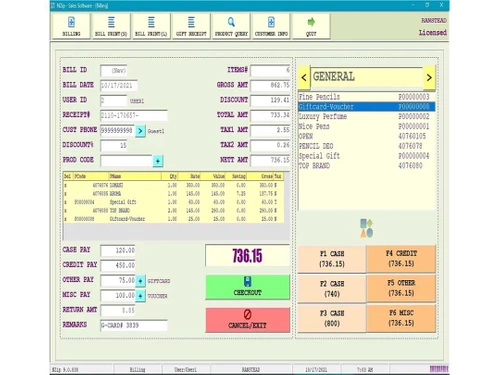Viewport: 500px width, 375px height.
Task: Click the Gross Amt value field
Action: pyautogui.click(x=270, y=85)
